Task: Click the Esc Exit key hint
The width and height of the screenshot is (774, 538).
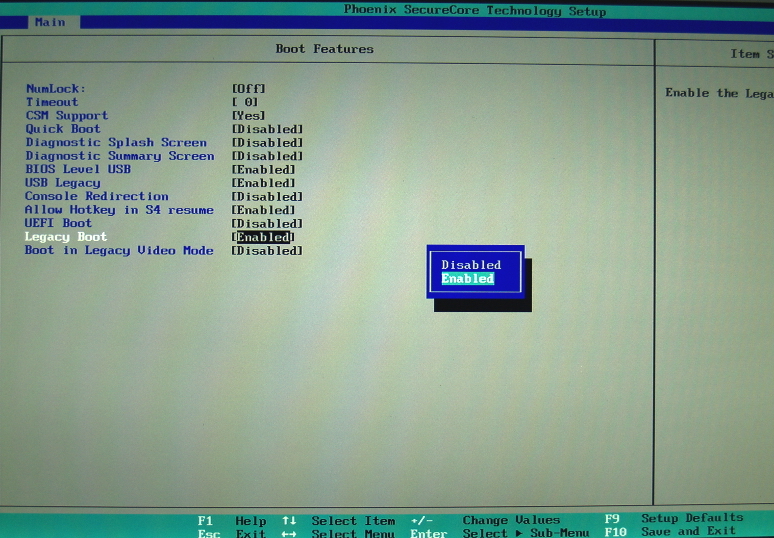Action: pos(230,533)
